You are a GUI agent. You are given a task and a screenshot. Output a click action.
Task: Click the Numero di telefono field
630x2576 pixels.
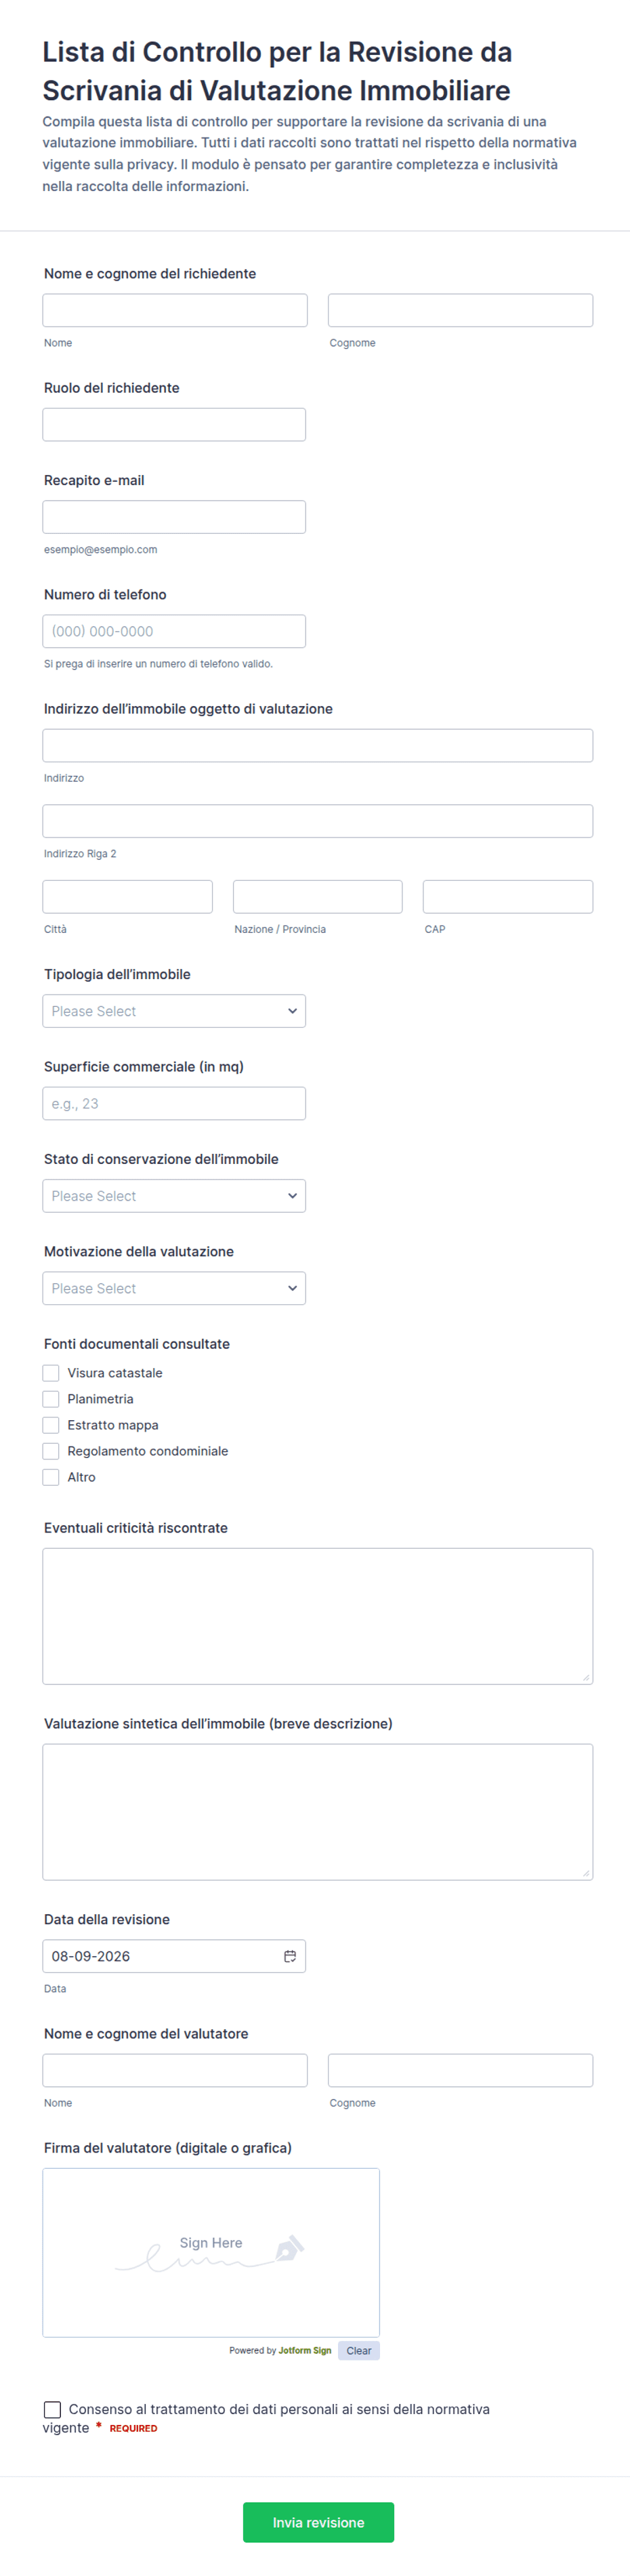174,631
